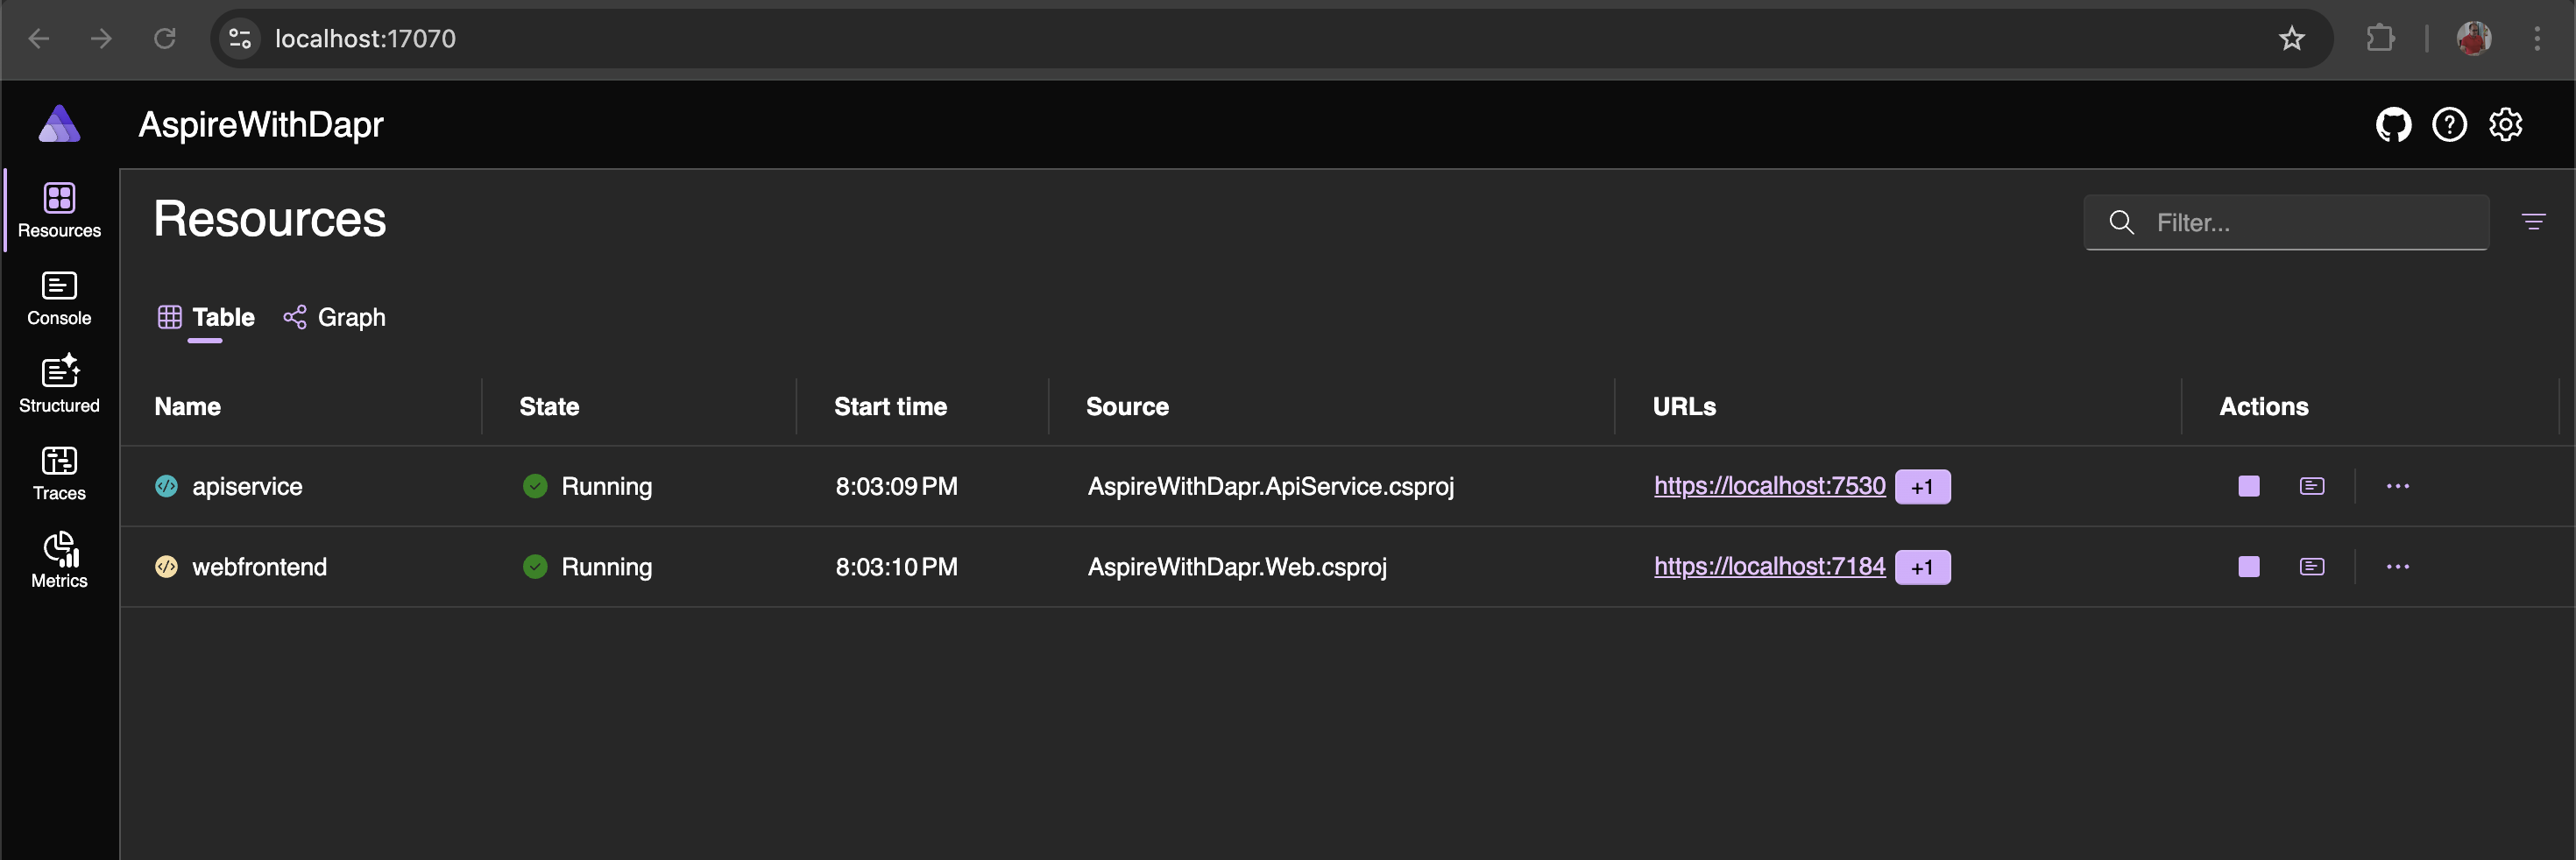Sort by Name column header
Screen dimensions: 2576x860
[187, 407]
